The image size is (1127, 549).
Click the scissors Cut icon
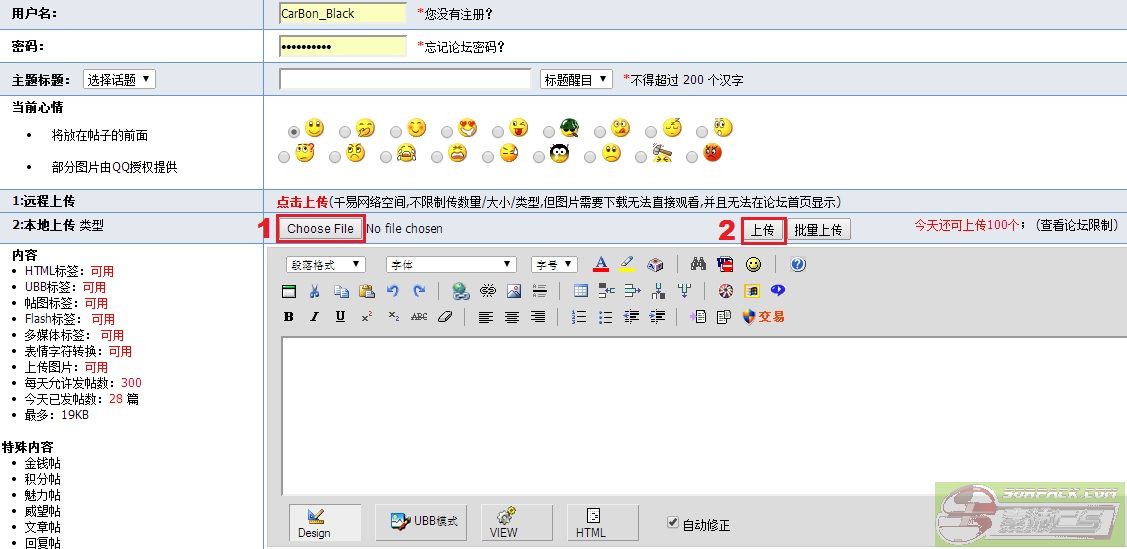[x=314, y=291]
